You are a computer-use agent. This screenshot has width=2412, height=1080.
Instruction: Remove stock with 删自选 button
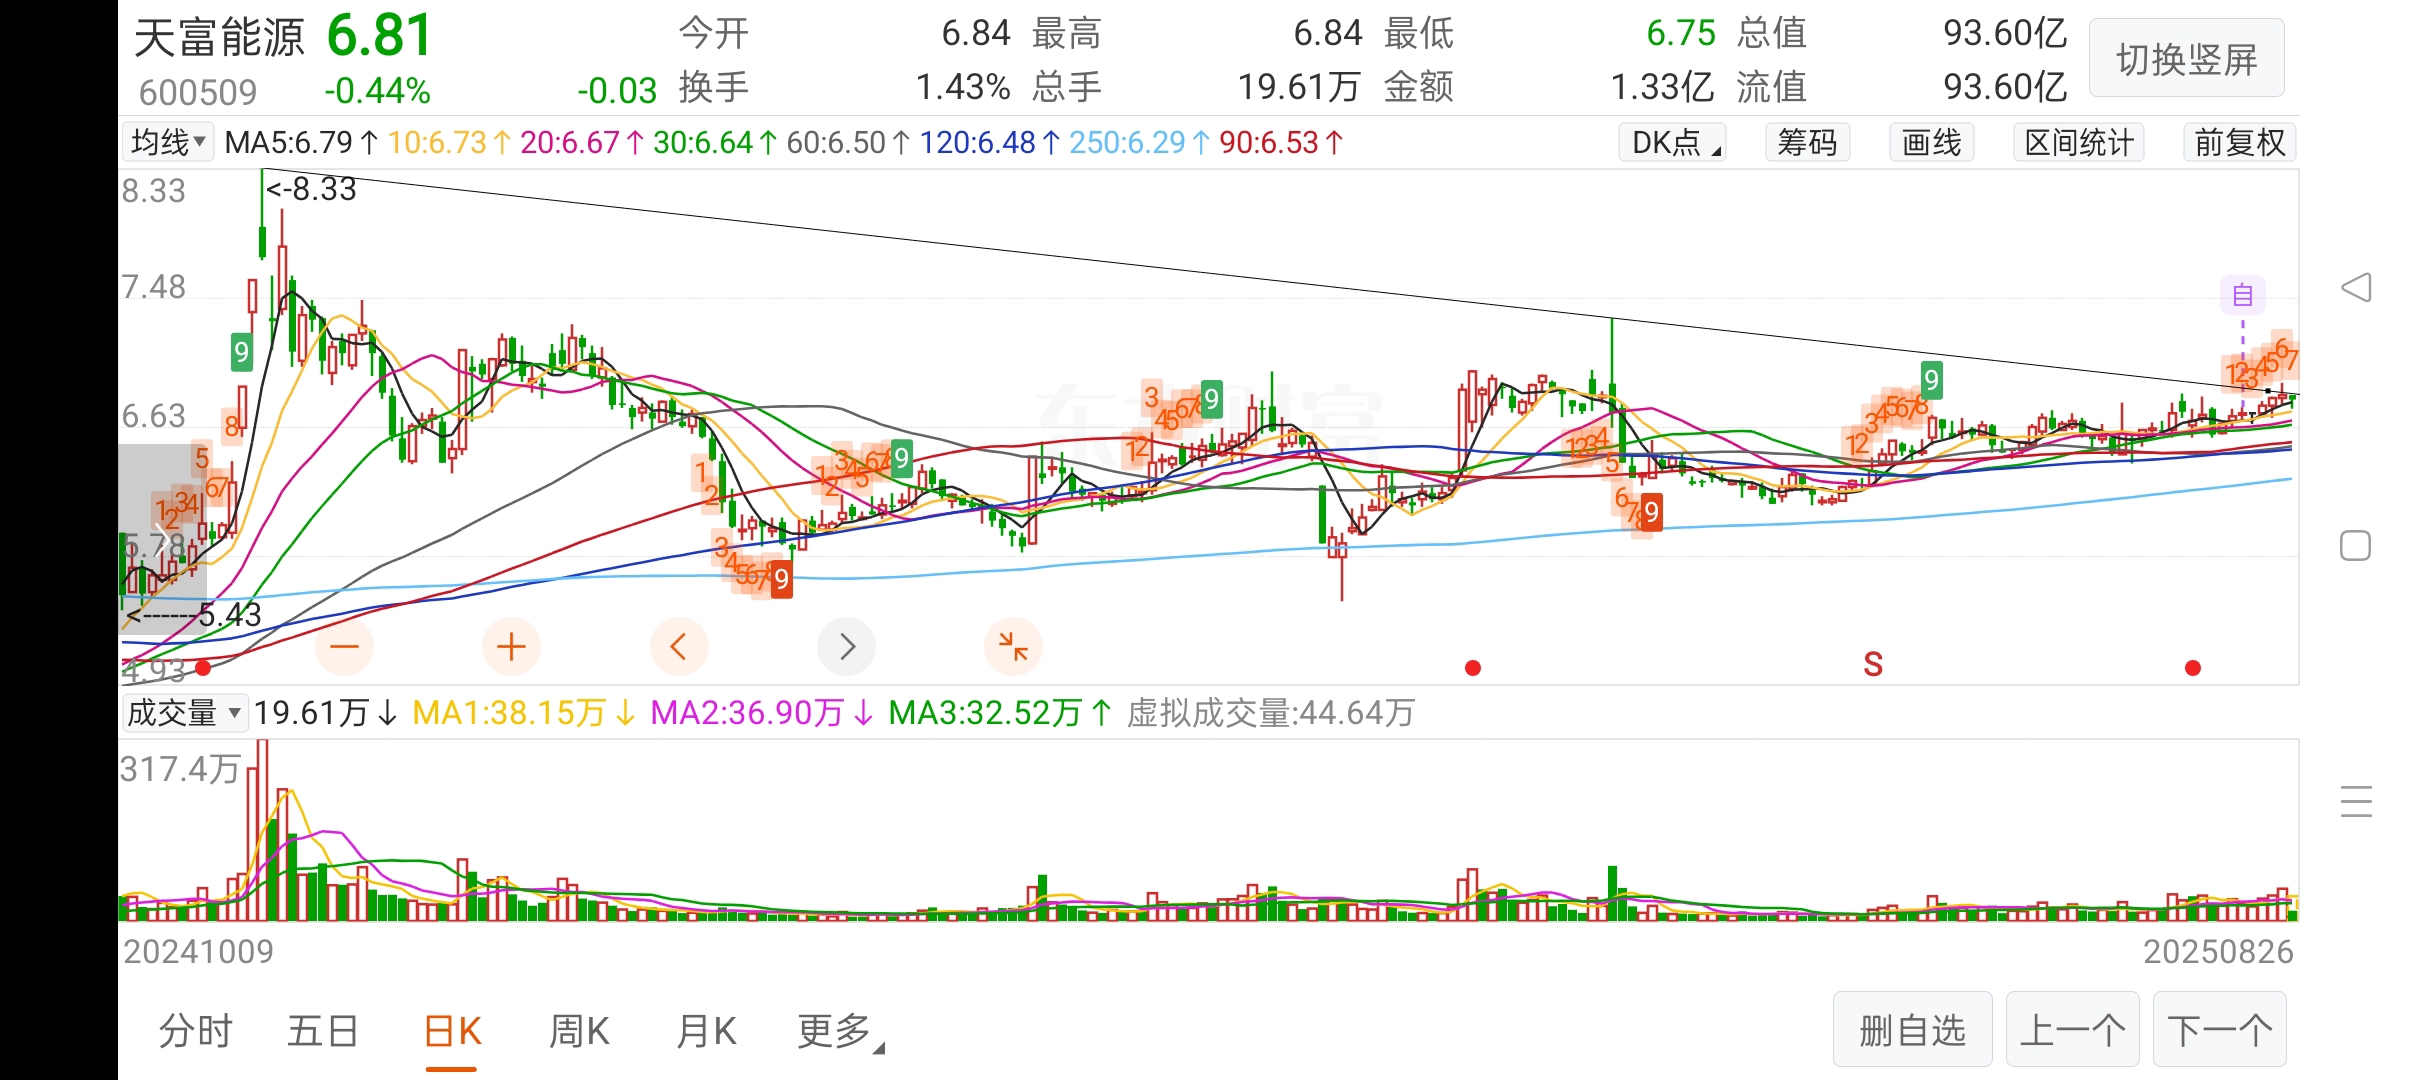coord(1912,1030)
